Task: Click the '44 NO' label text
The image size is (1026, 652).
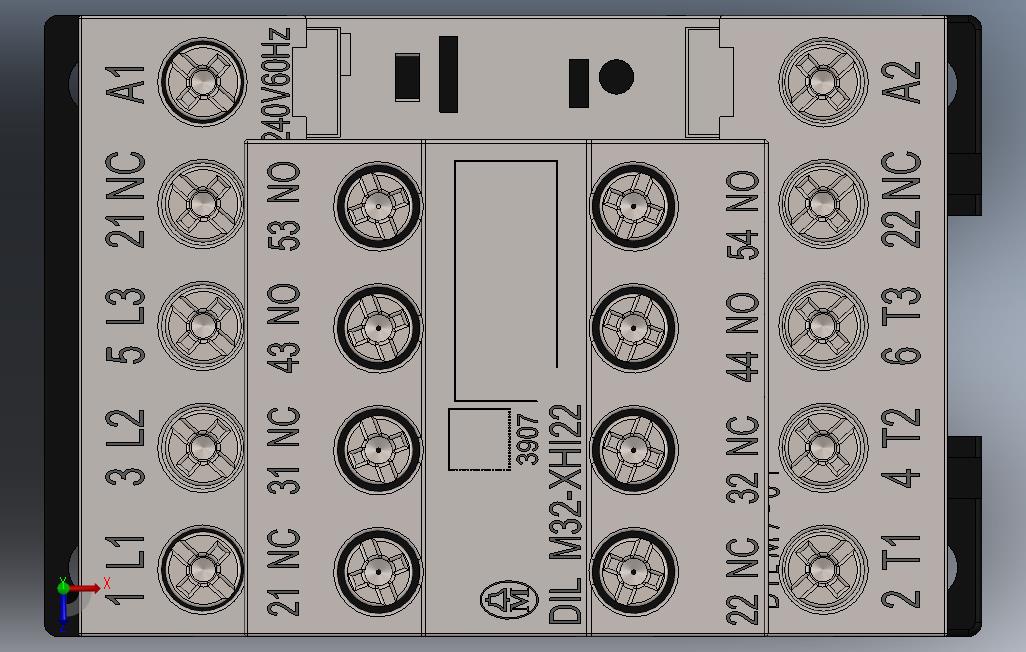Action: 743,337
